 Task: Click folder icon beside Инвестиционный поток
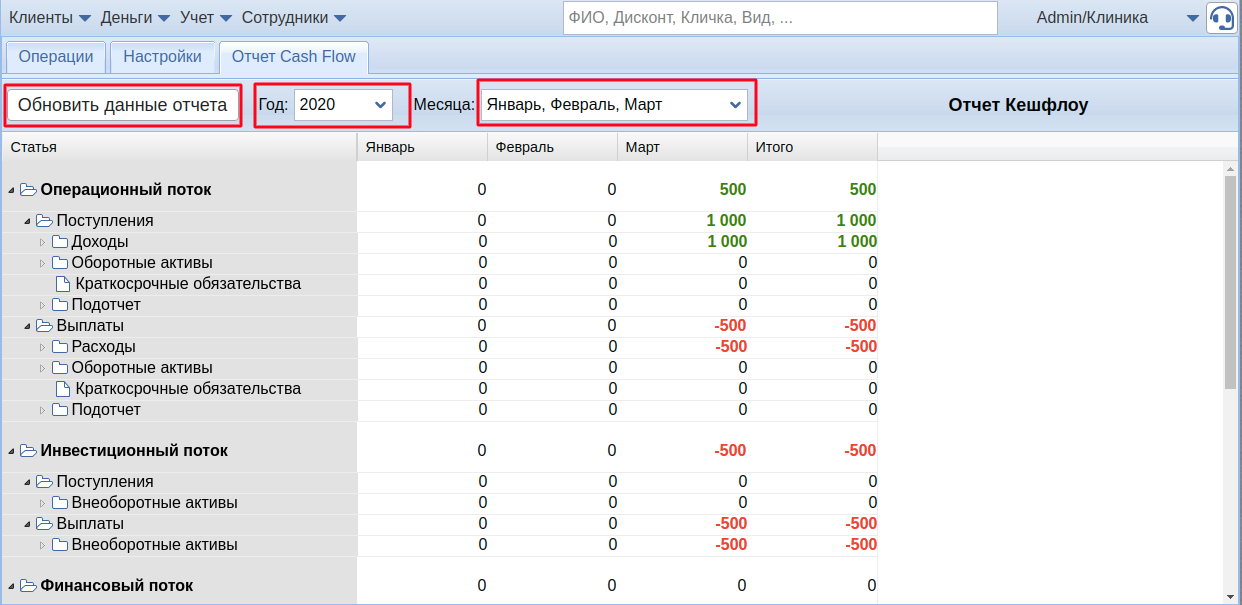coord(28,452)
